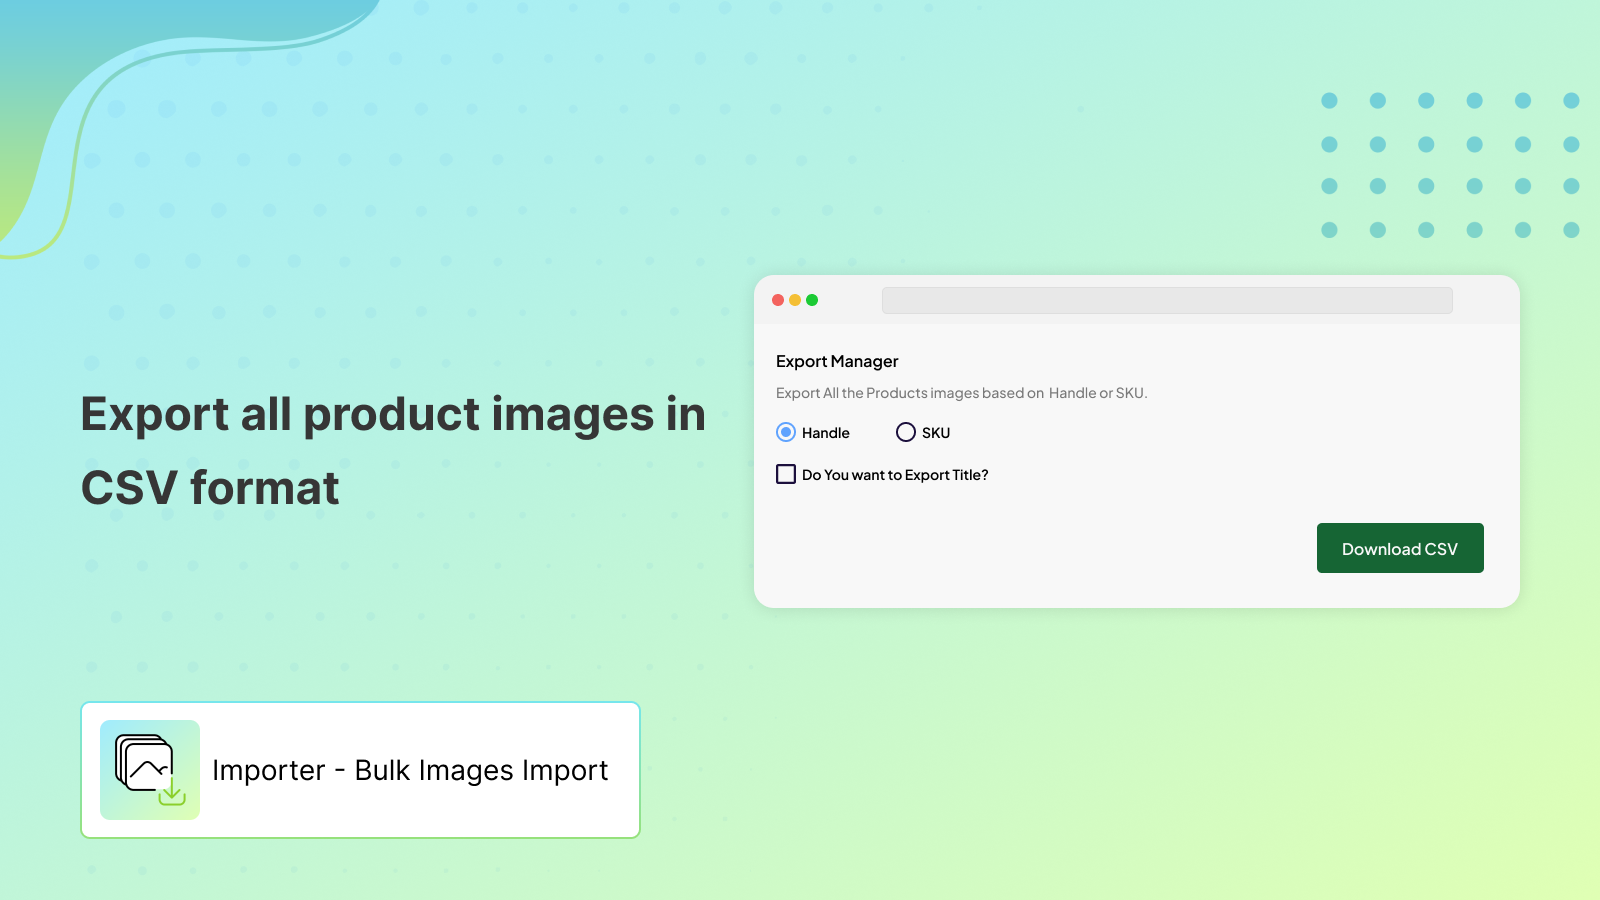Image resolution: width=1600 pixels, height=900 pixels.
Task: Click the "Importer - Bulk Images Import" label
Action: 410,770
